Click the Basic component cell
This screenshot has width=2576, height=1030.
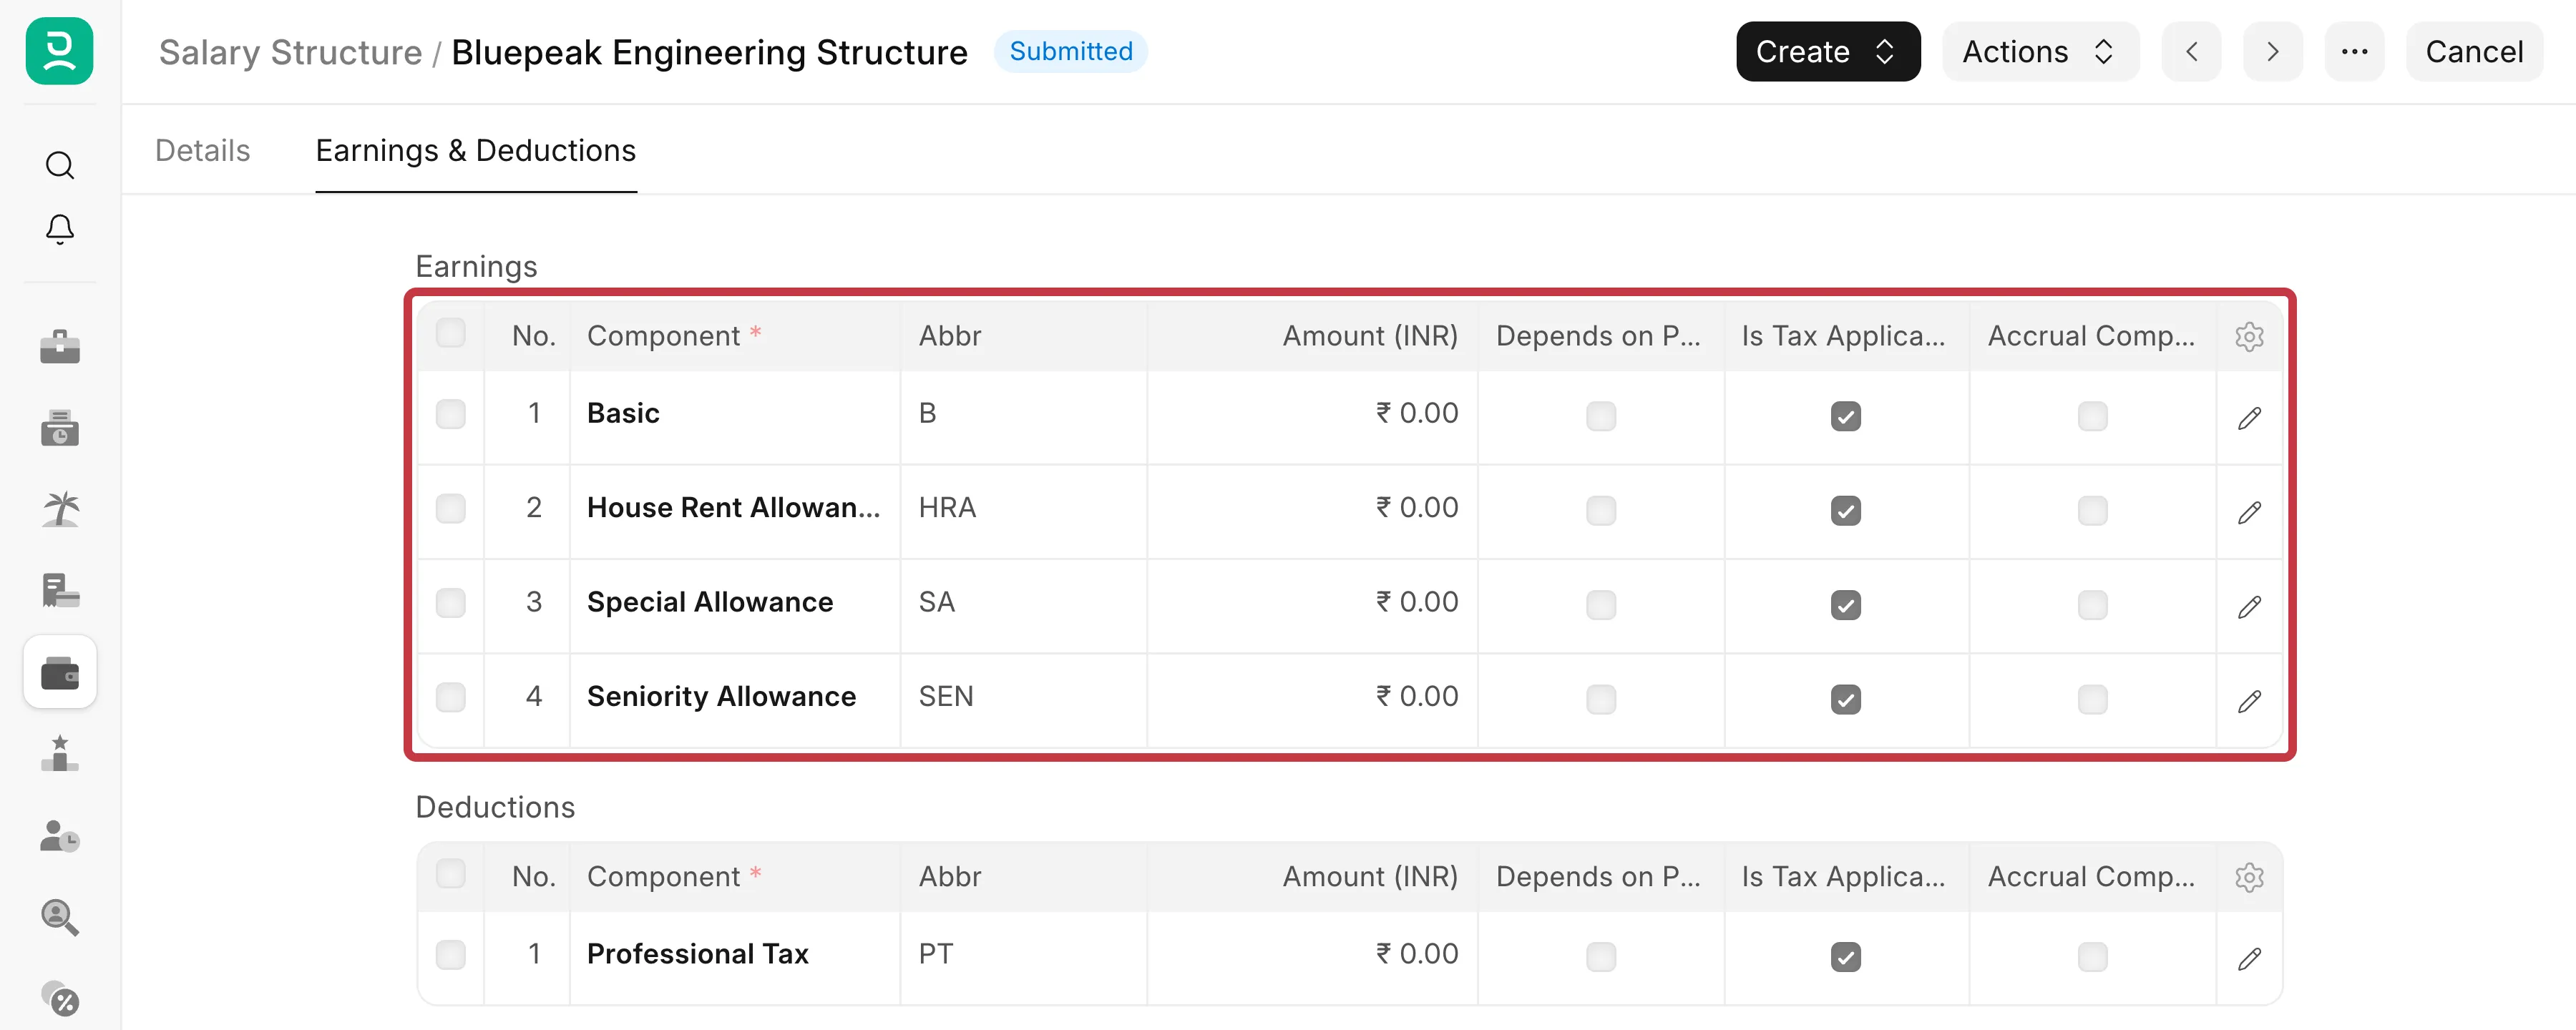pos(735,417)
